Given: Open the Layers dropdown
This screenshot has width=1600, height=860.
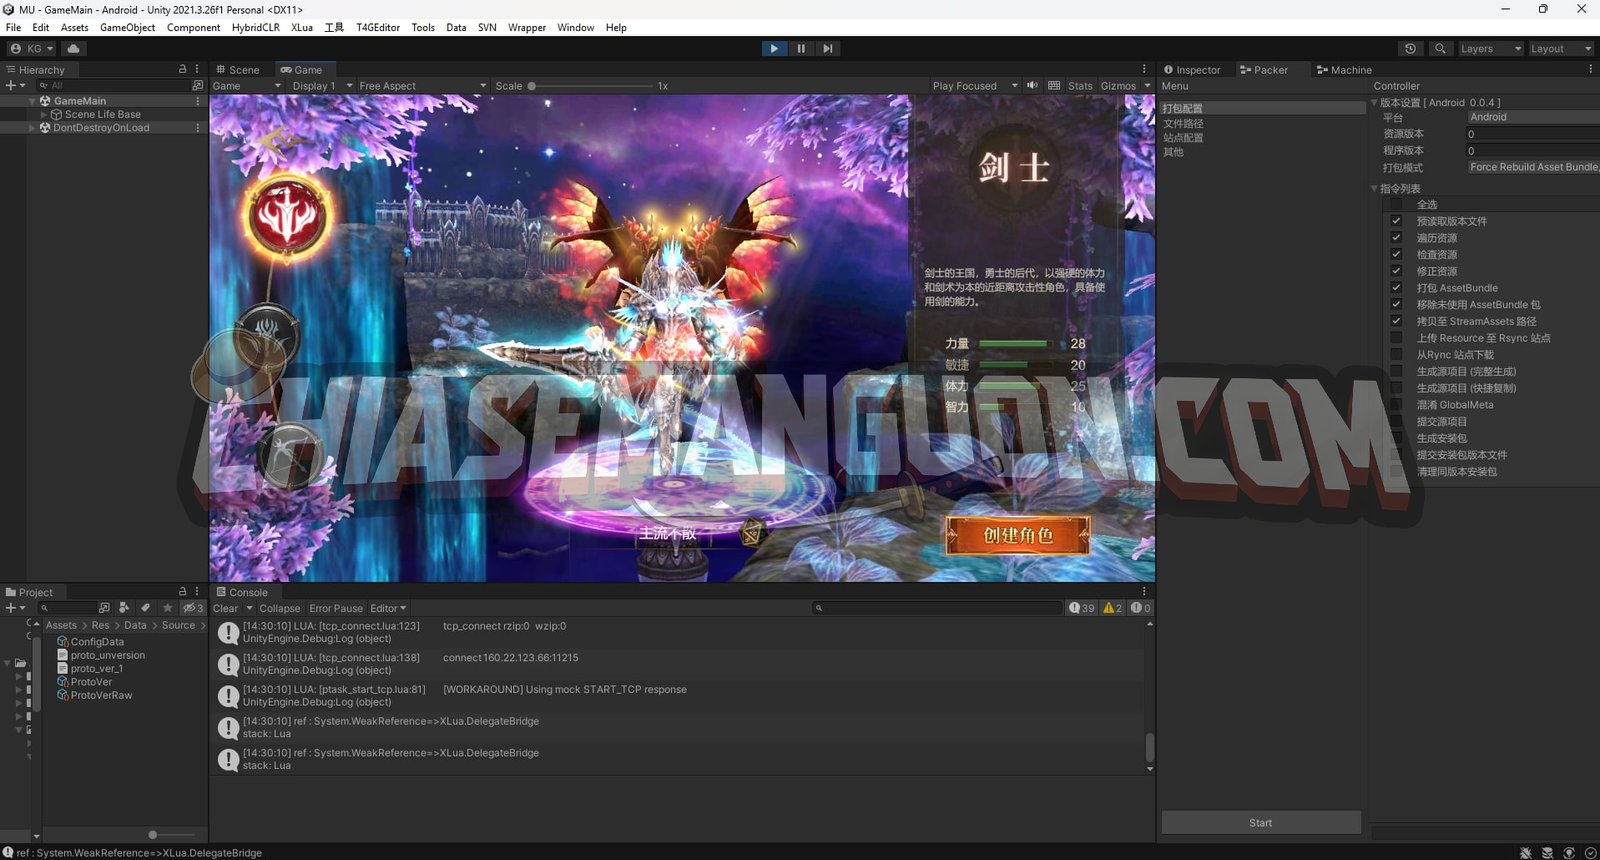Looking at the screenshot, I should tap(1490, 48).
